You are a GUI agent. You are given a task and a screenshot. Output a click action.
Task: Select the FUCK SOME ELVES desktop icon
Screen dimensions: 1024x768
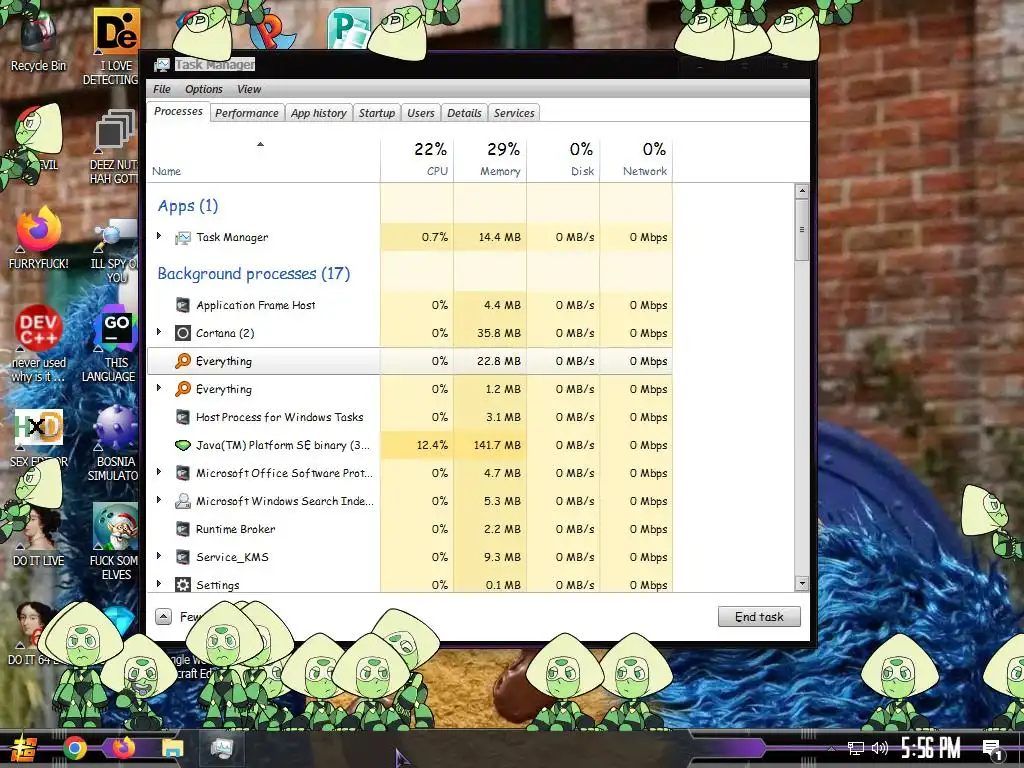115,542
